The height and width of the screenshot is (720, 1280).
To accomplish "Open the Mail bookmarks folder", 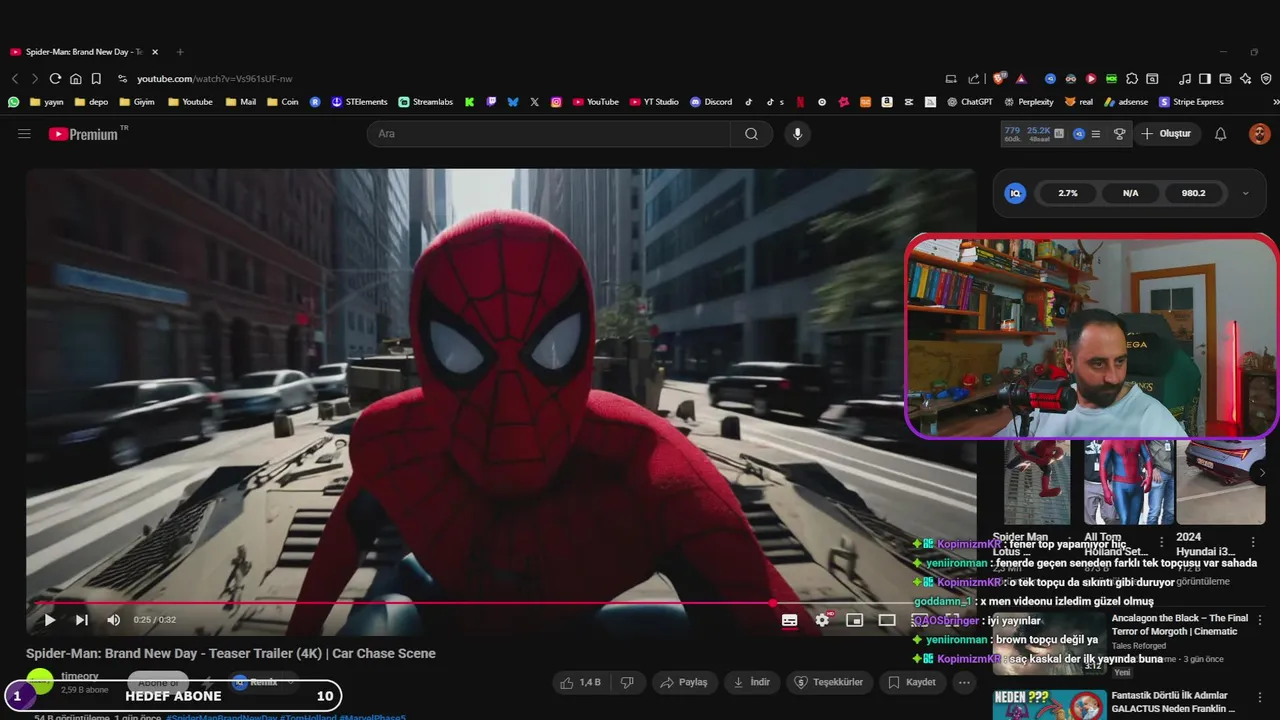I will pos(241,102).
